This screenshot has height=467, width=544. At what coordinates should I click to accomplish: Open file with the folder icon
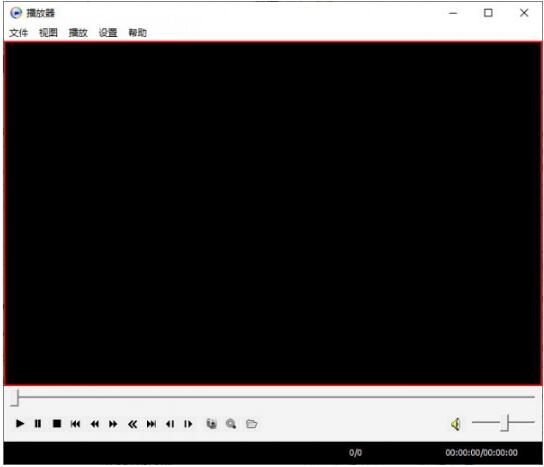(252, 424)
